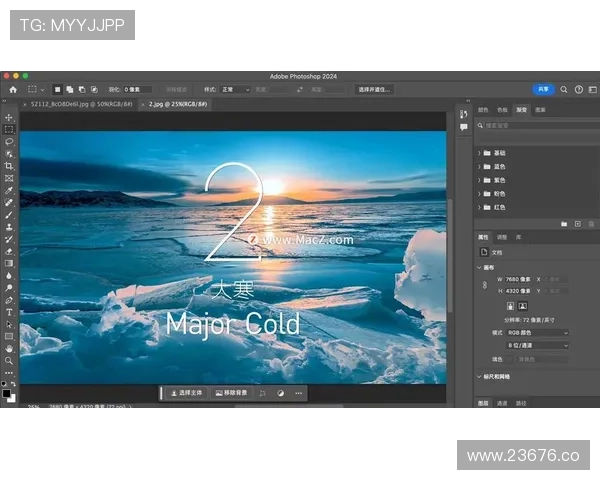Image resolution: width=600 pixels, height=480 pixels.
Task: Click the foreground color swatch
Action: 7,392
